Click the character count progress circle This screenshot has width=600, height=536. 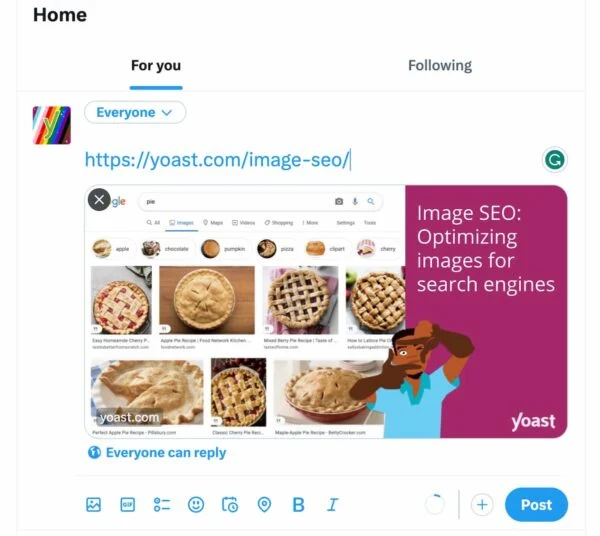tap(434, 505)
